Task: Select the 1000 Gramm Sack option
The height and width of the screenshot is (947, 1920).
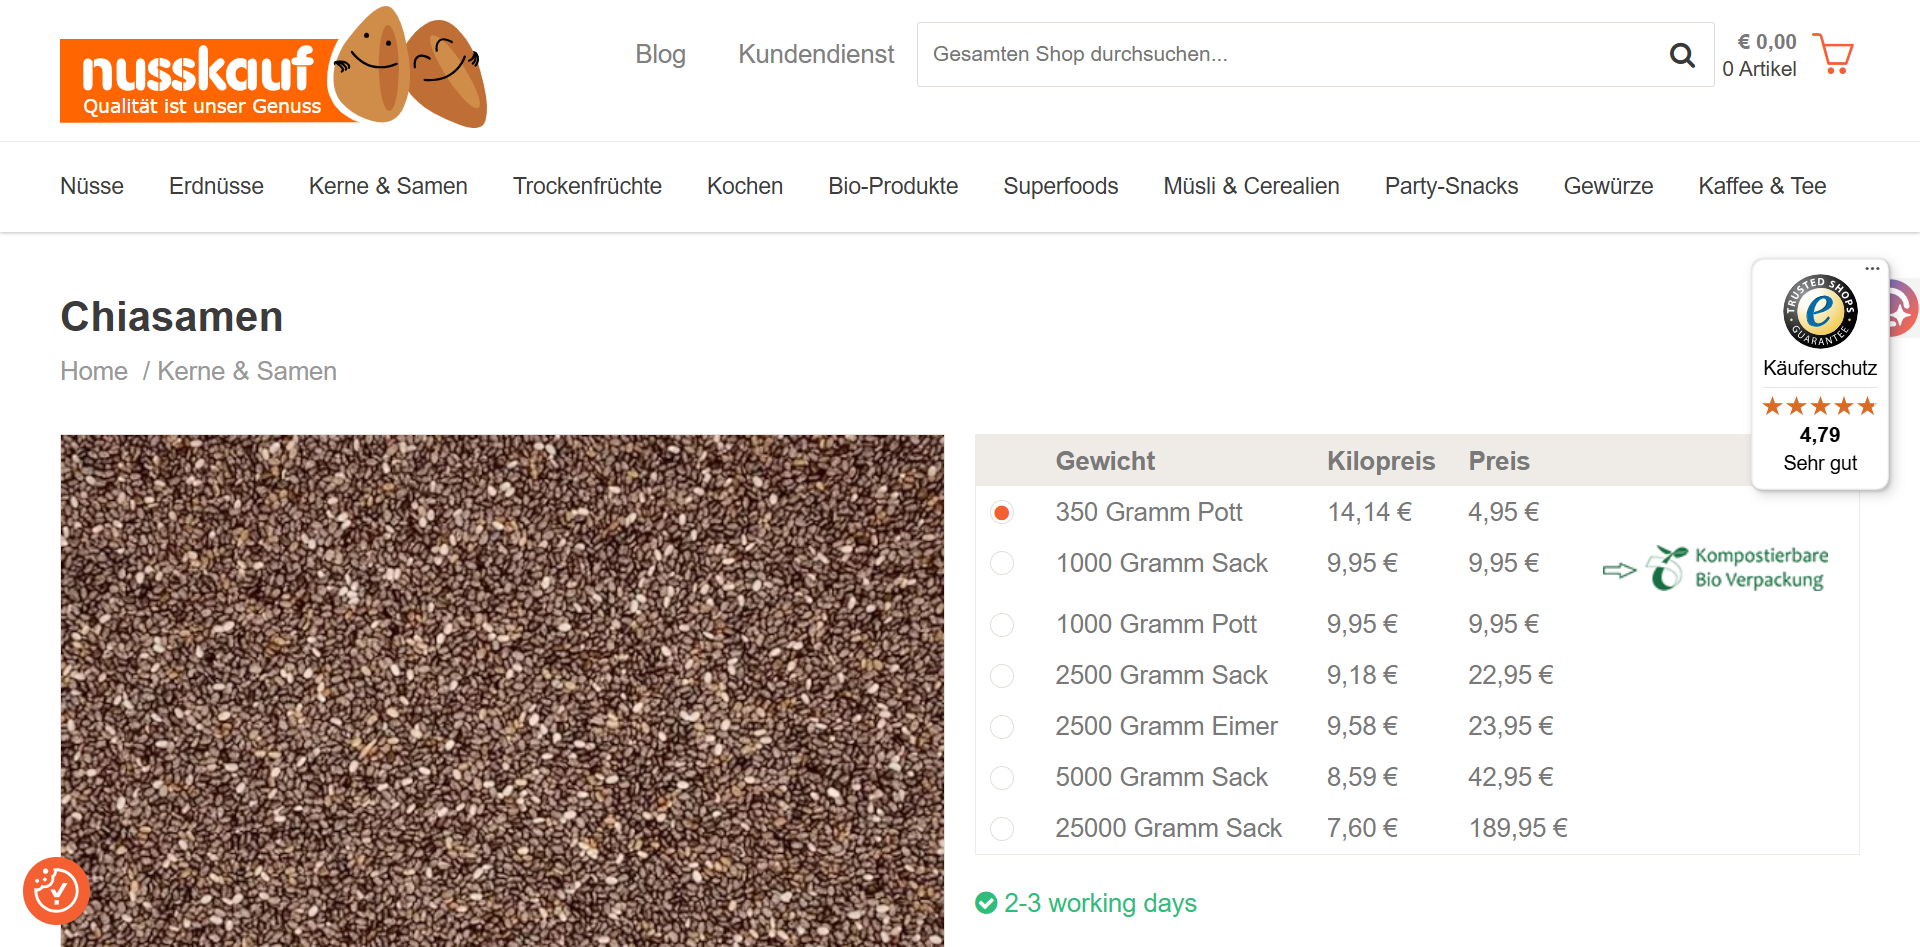Action: tap(1002, 563)
